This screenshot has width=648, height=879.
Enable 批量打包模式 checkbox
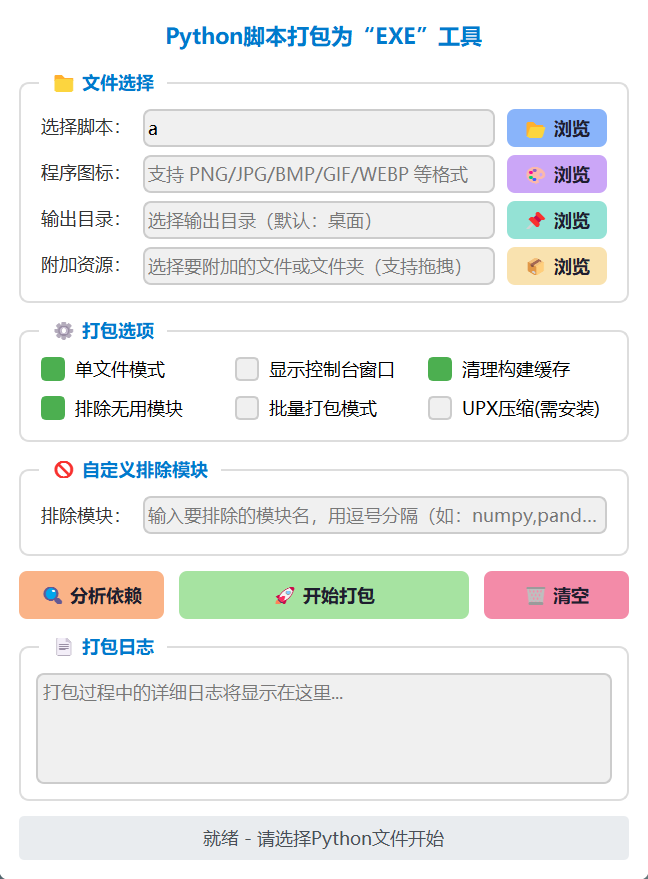(x=247, y=408)
